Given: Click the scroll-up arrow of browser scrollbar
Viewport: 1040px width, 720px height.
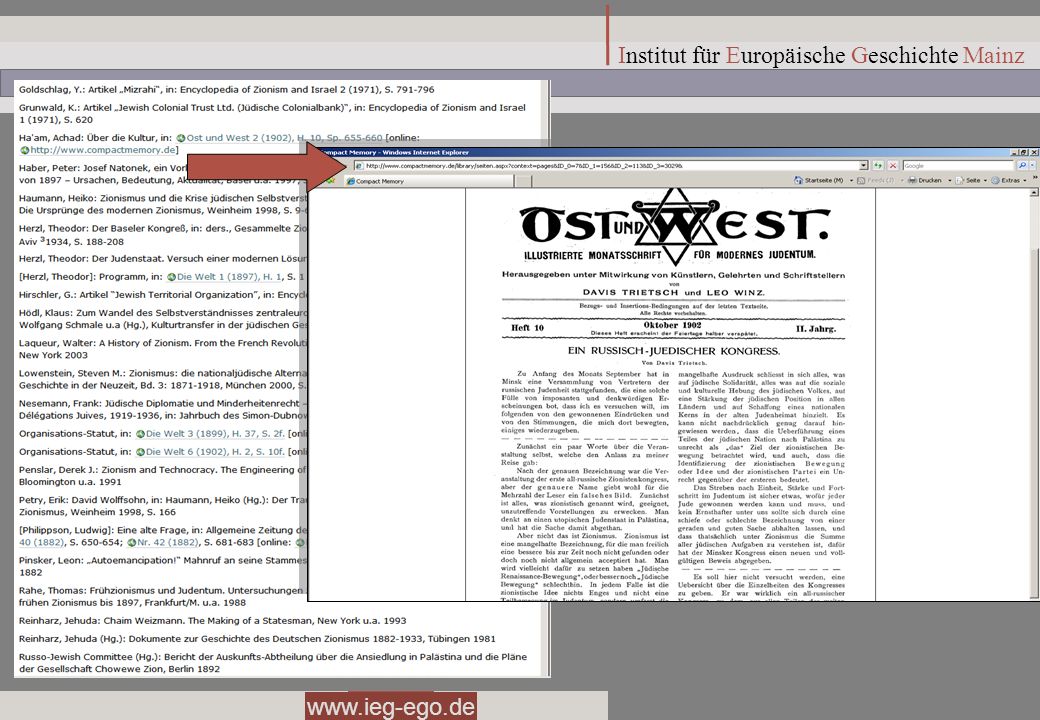Looking at the screenshot, I should coord(1033,192).
